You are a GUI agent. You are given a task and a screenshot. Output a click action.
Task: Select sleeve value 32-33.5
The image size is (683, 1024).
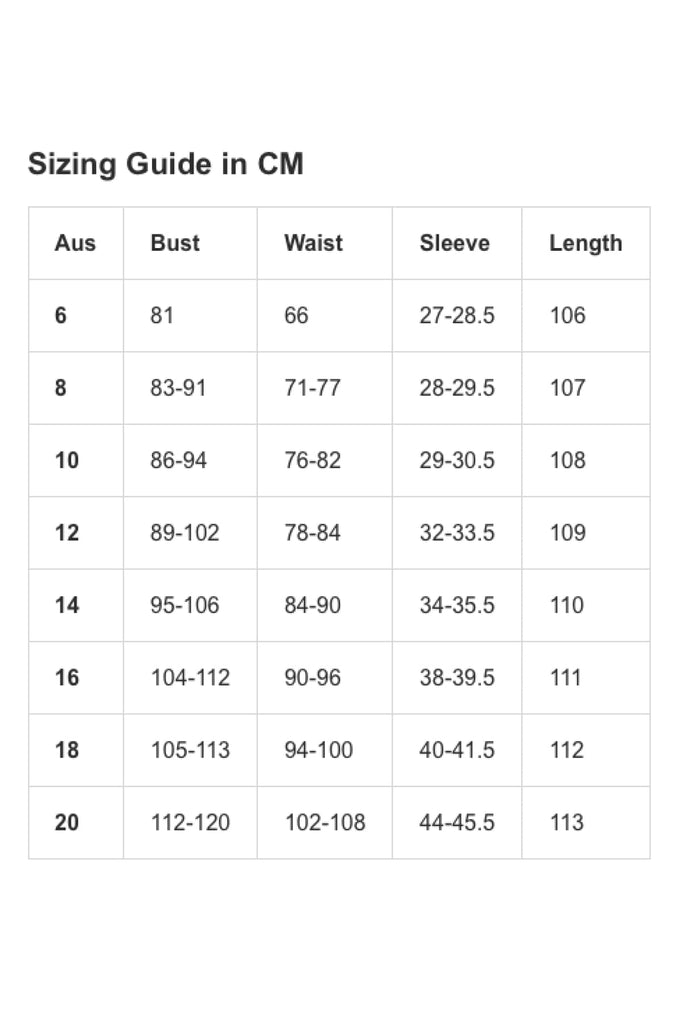click(457, 533)
